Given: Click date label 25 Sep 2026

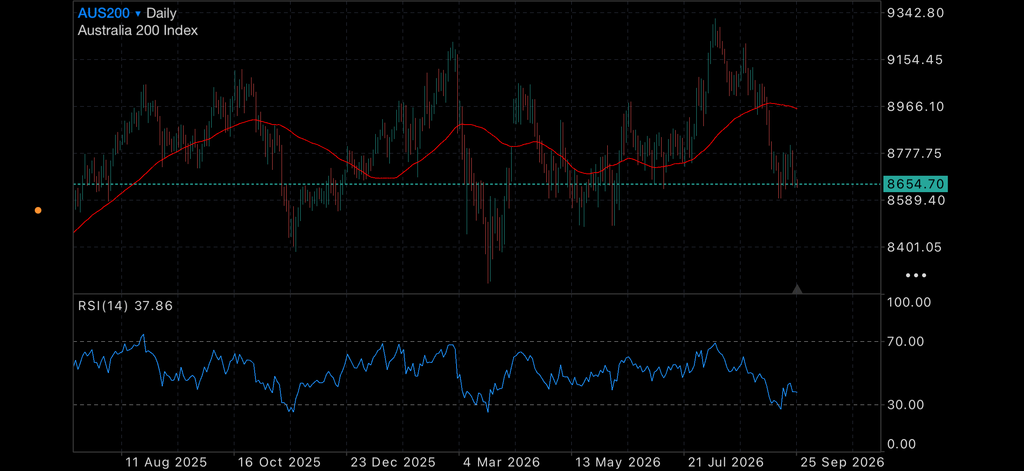Looking at the screenshot, I should pos(841,462).
